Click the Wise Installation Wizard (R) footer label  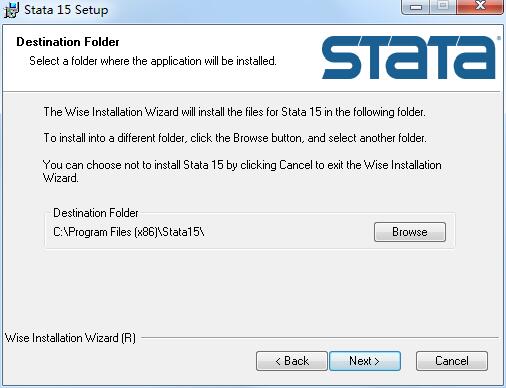[x=70, y=338]
